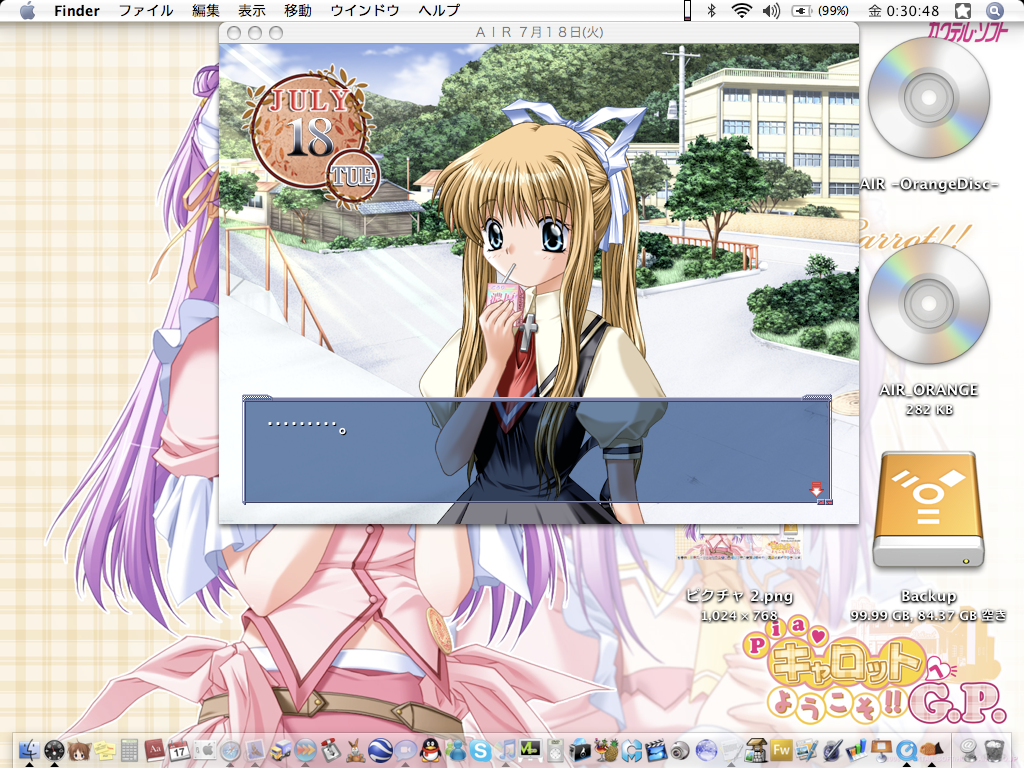Open the 表示 menu

tap(251, 10)
